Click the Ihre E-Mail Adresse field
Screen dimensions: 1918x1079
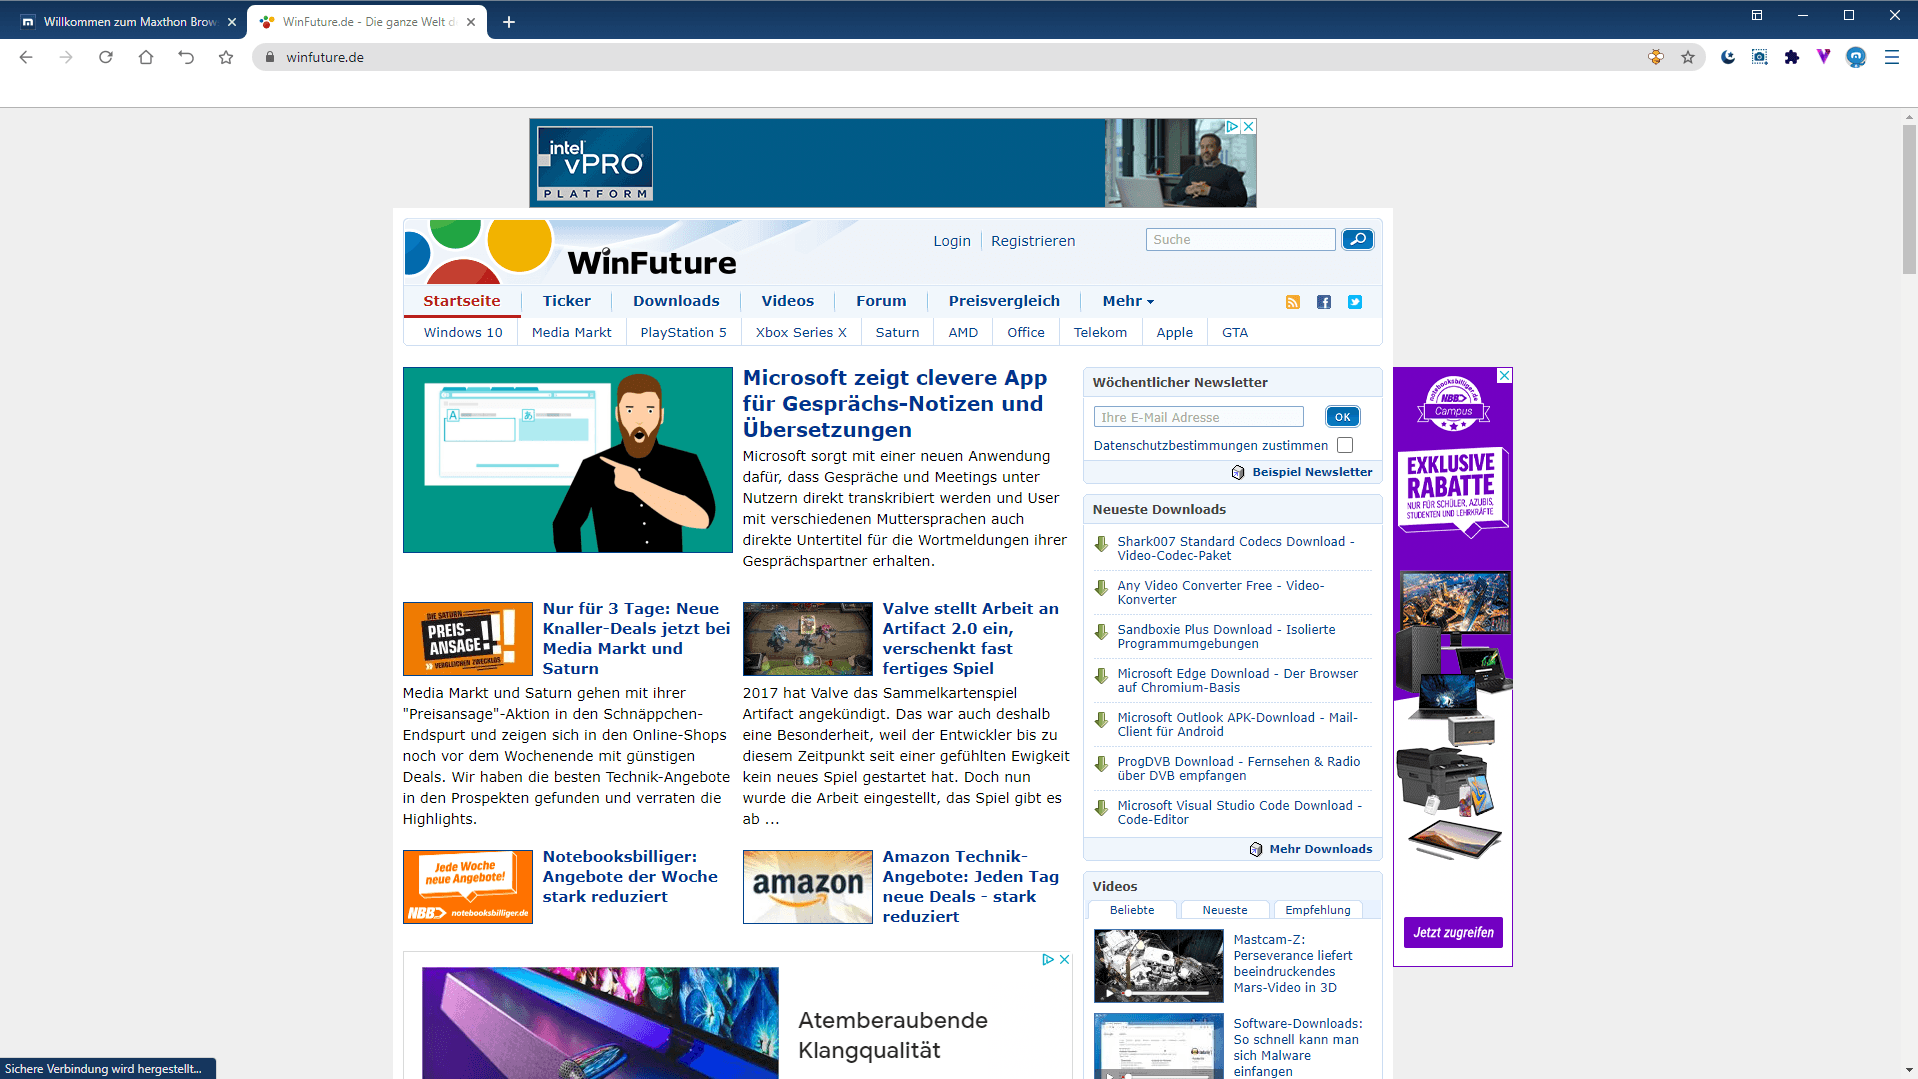tap(1198, 417)
